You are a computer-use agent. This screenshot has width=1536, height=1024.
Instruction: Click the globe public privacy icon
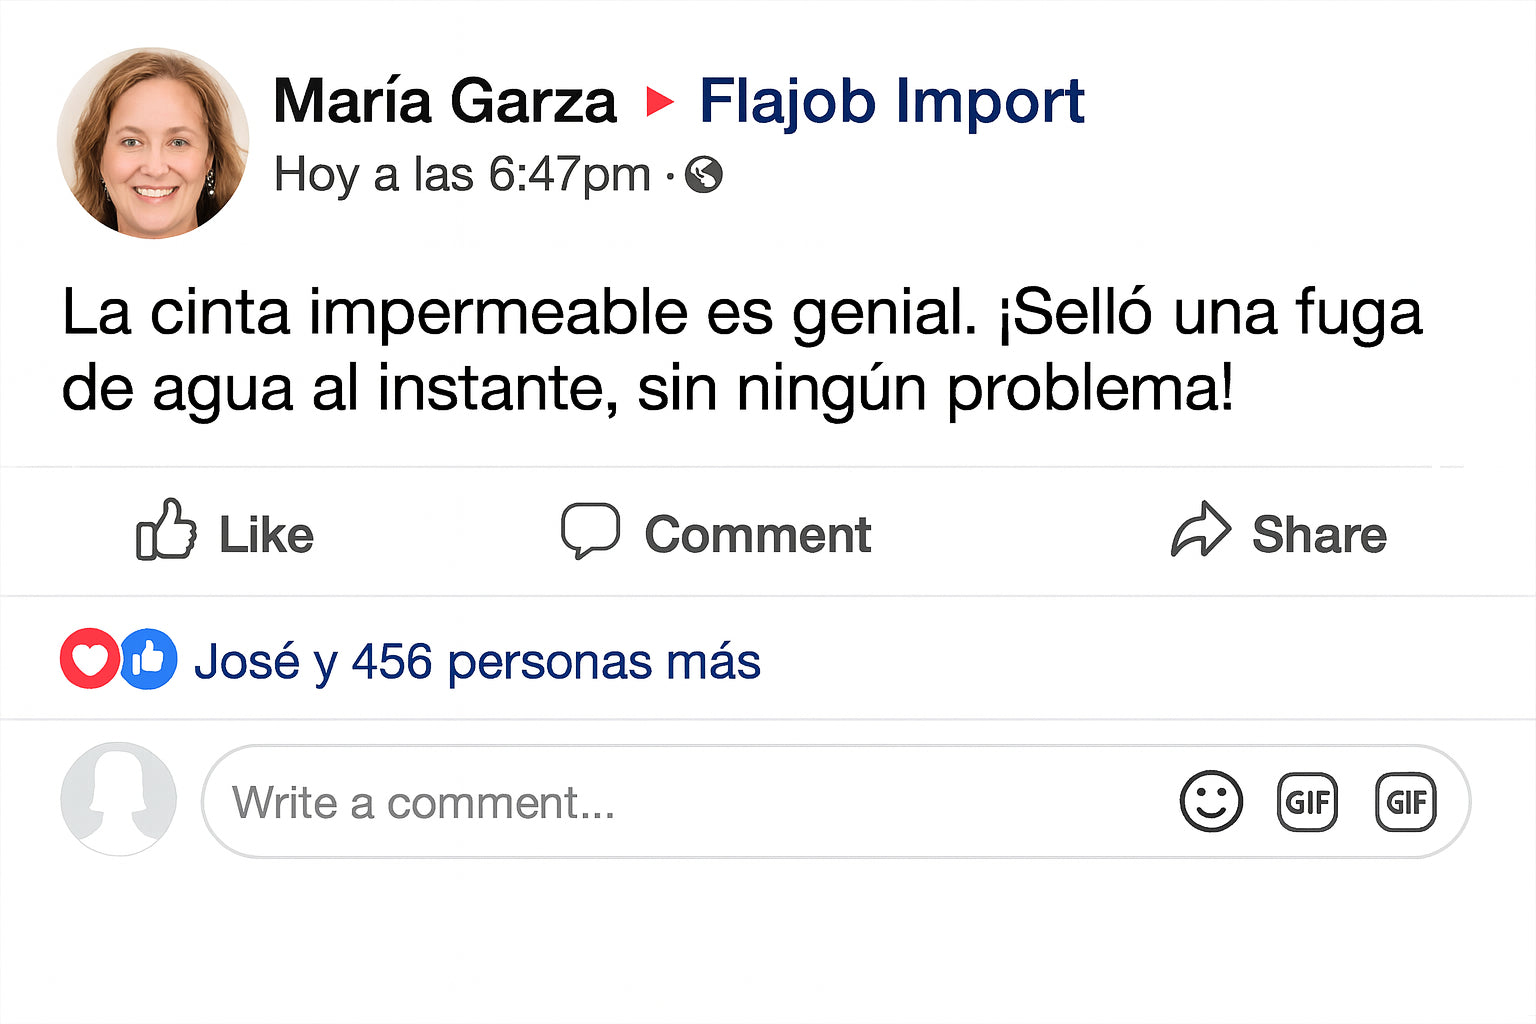[704, 175]
